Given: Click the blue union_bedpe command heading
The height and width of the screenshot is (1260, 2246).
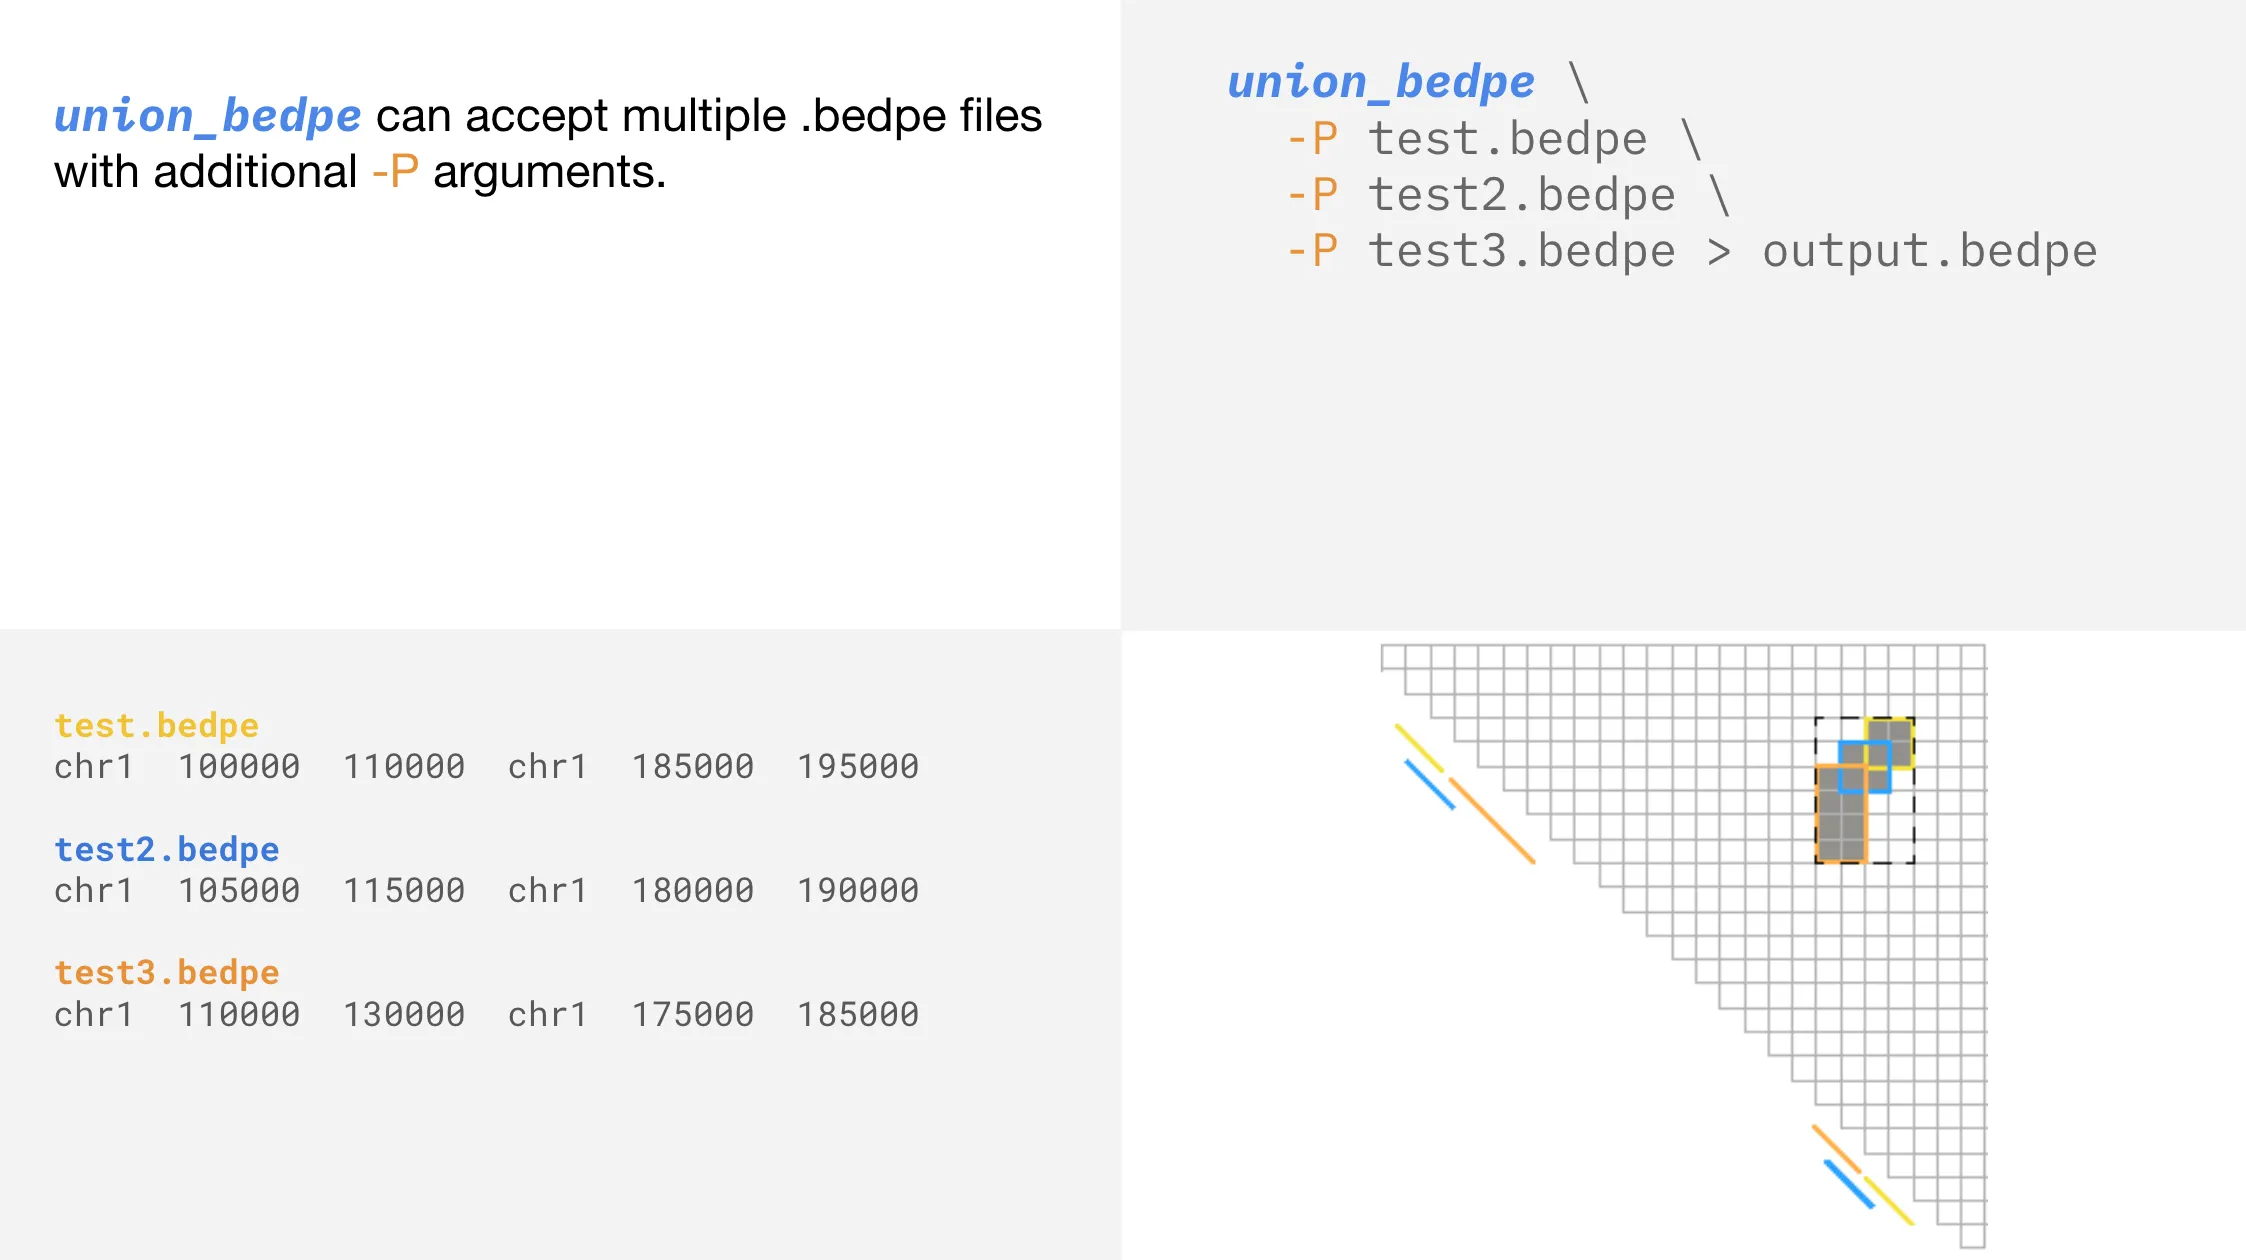Looking at the screenshot, I should click(1380, 83).
